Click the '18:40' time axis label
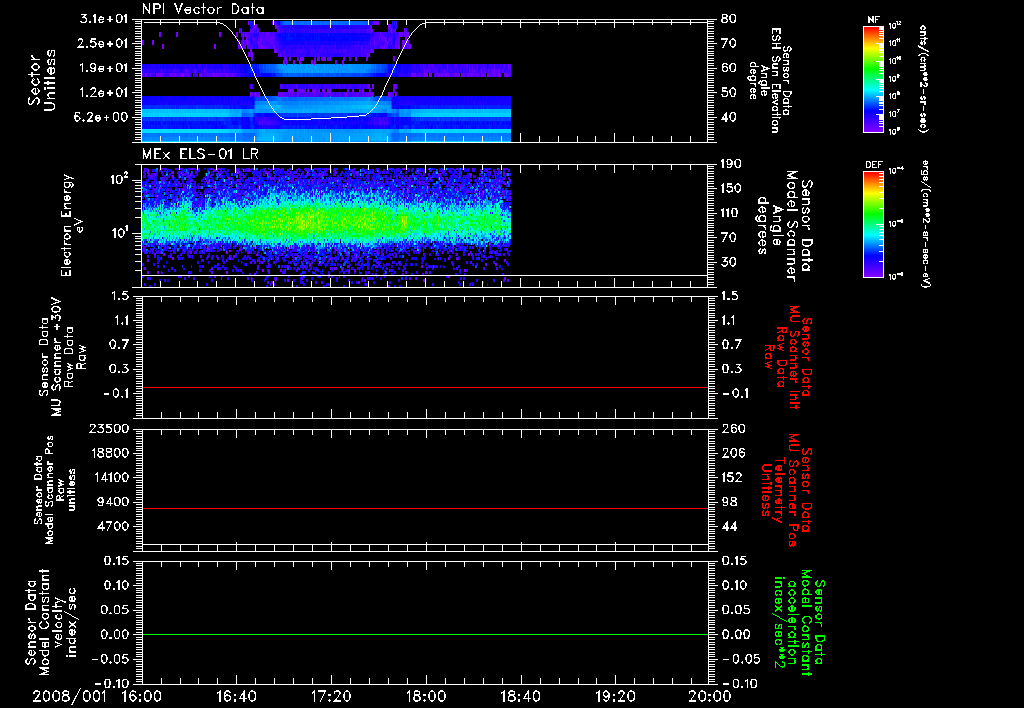Screen dimensions: 1024x708 [520, 696]
